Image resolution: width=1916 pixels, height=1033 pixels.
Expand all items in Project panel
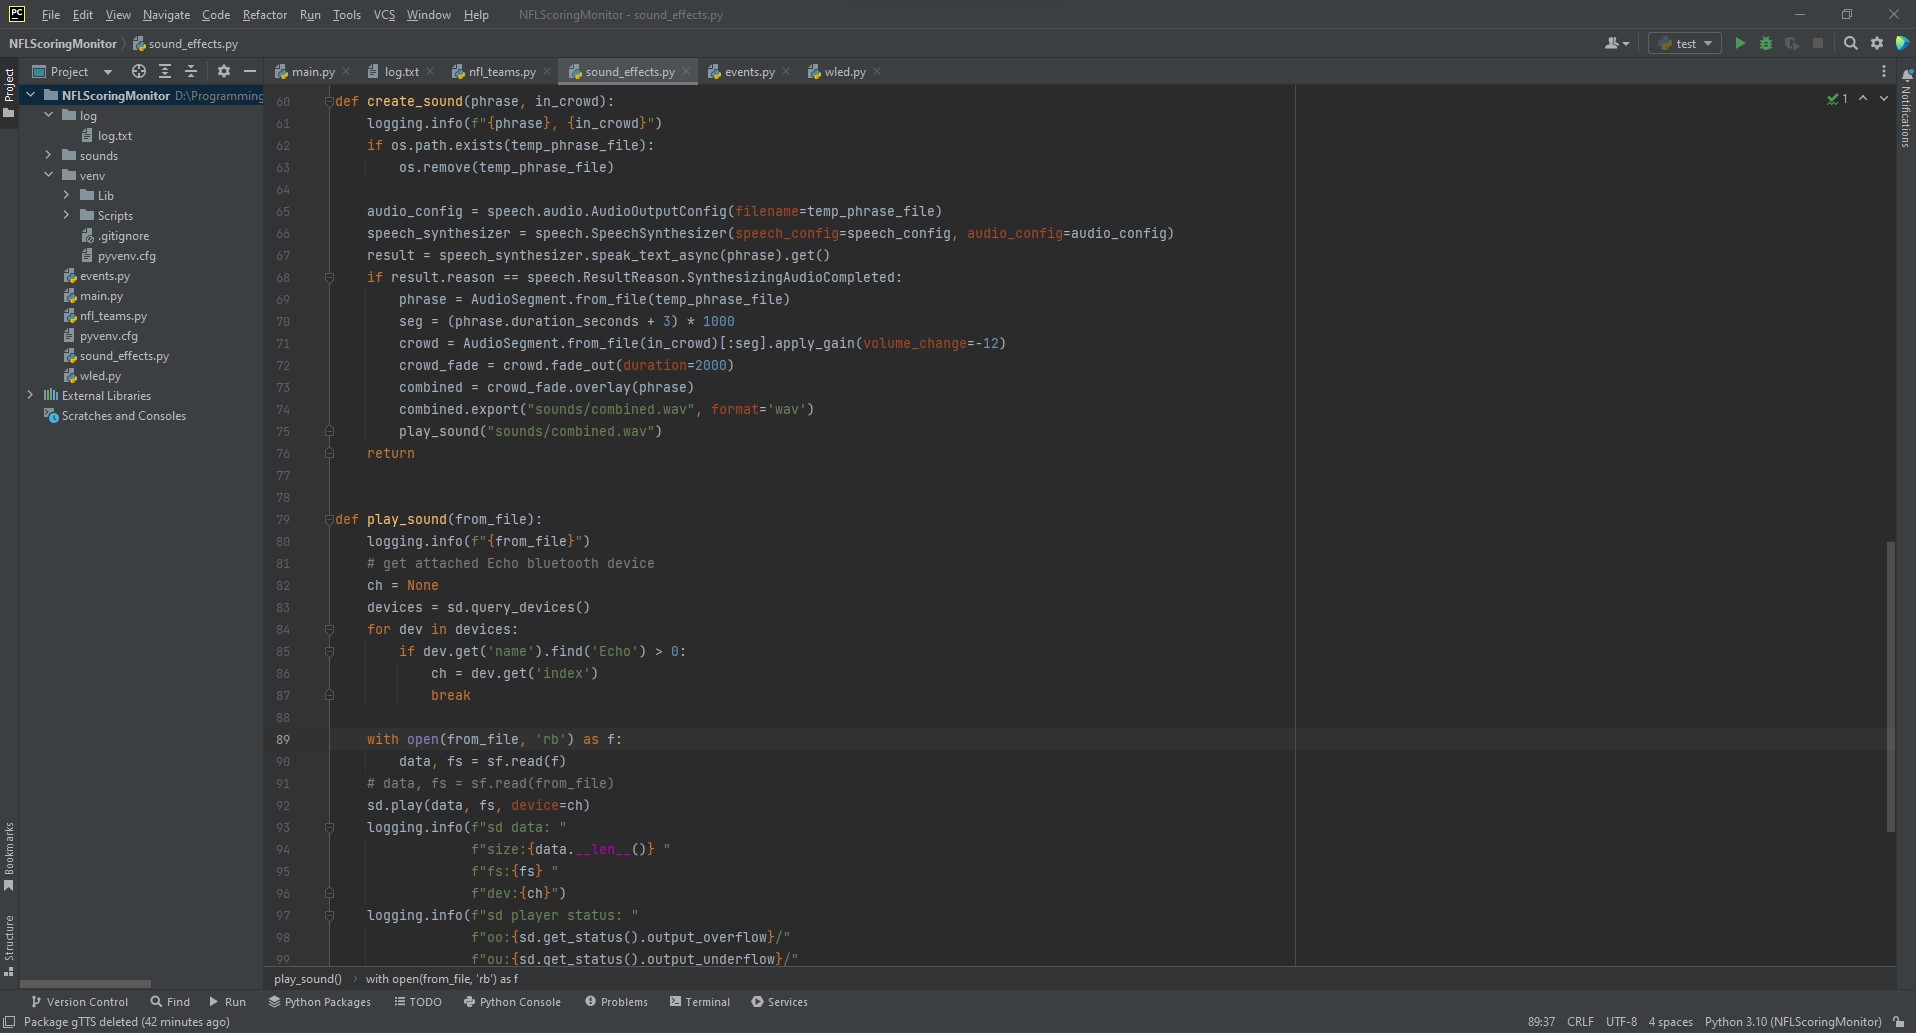click(x=165, y=72)
